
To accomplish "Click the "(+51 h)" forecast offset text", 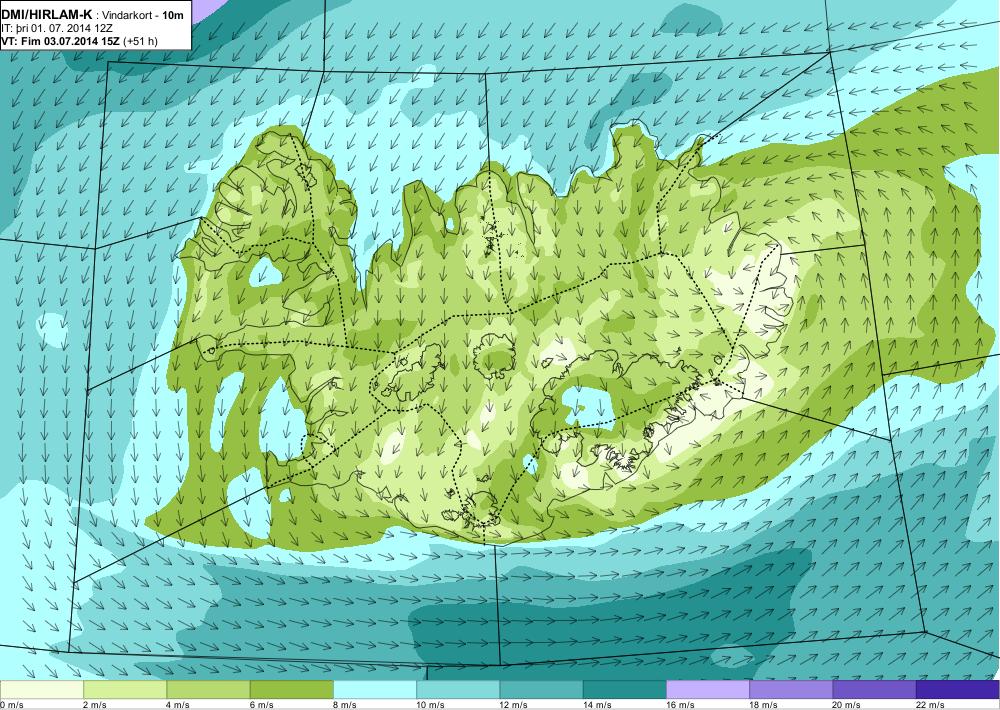I will 141,41.
